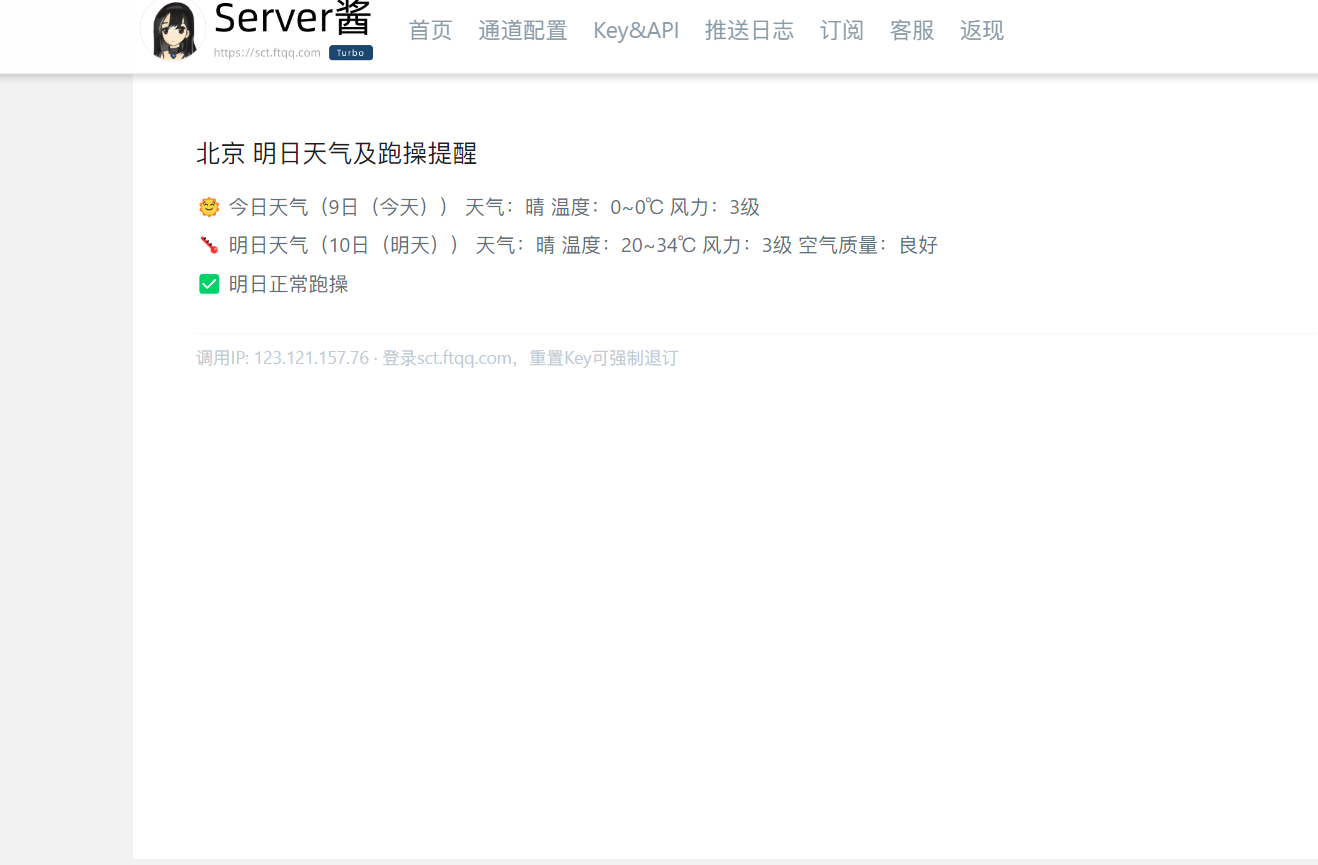Click the sun emoji beside 今日天气

[209, 207]
